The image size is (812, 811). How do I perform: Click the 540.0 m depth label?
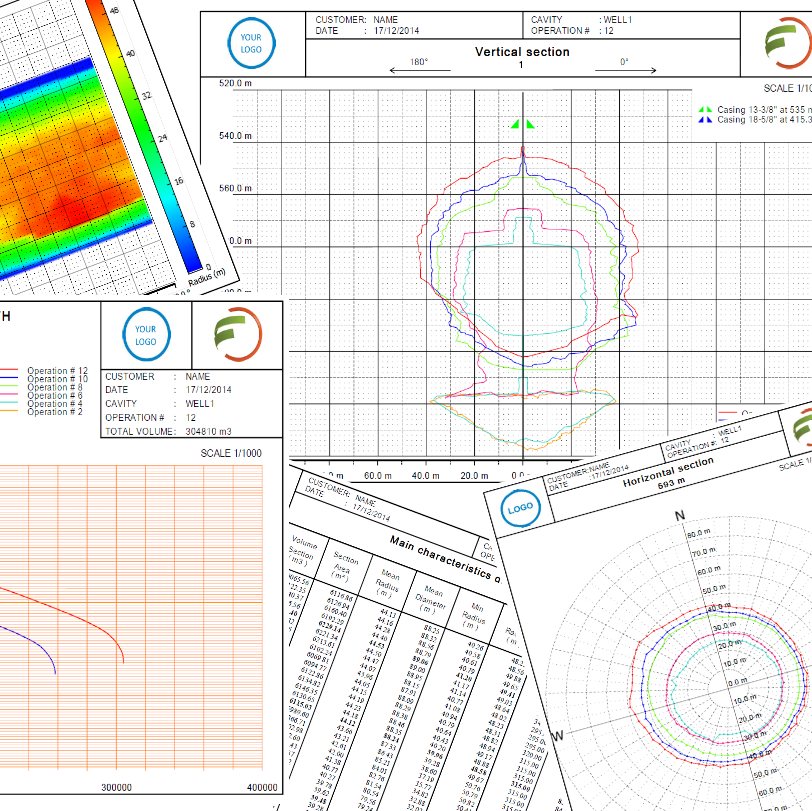click(236, 136)
